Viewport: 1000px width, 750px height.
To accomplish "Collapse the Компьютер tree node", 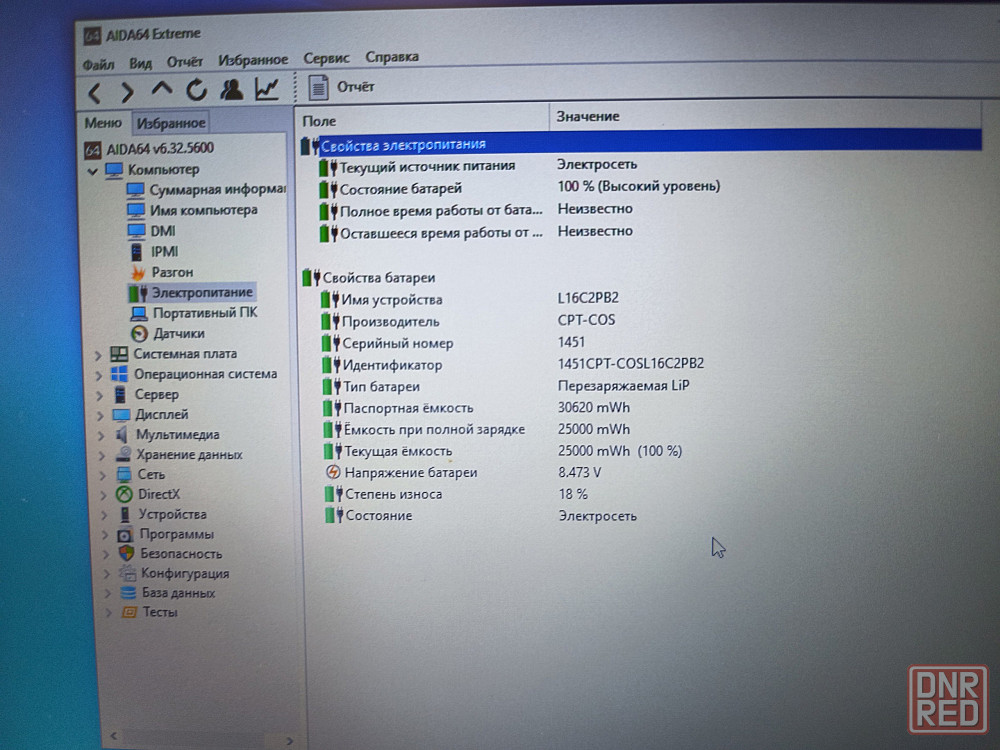I will pyautogui.click(x=92, y=171).
